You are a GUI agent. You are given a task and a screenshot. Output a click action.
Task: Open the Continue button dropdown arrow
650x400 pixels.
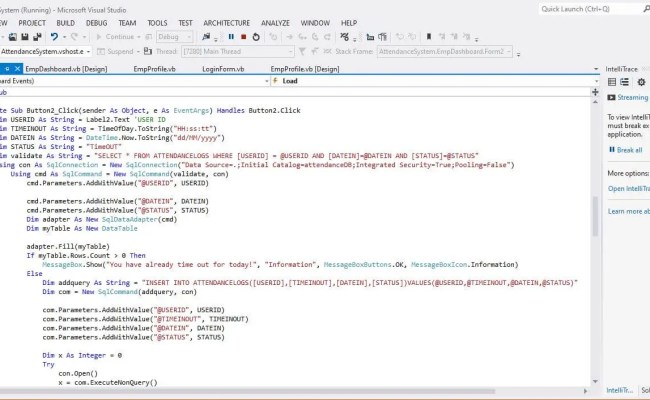click(x=139, y=37)
